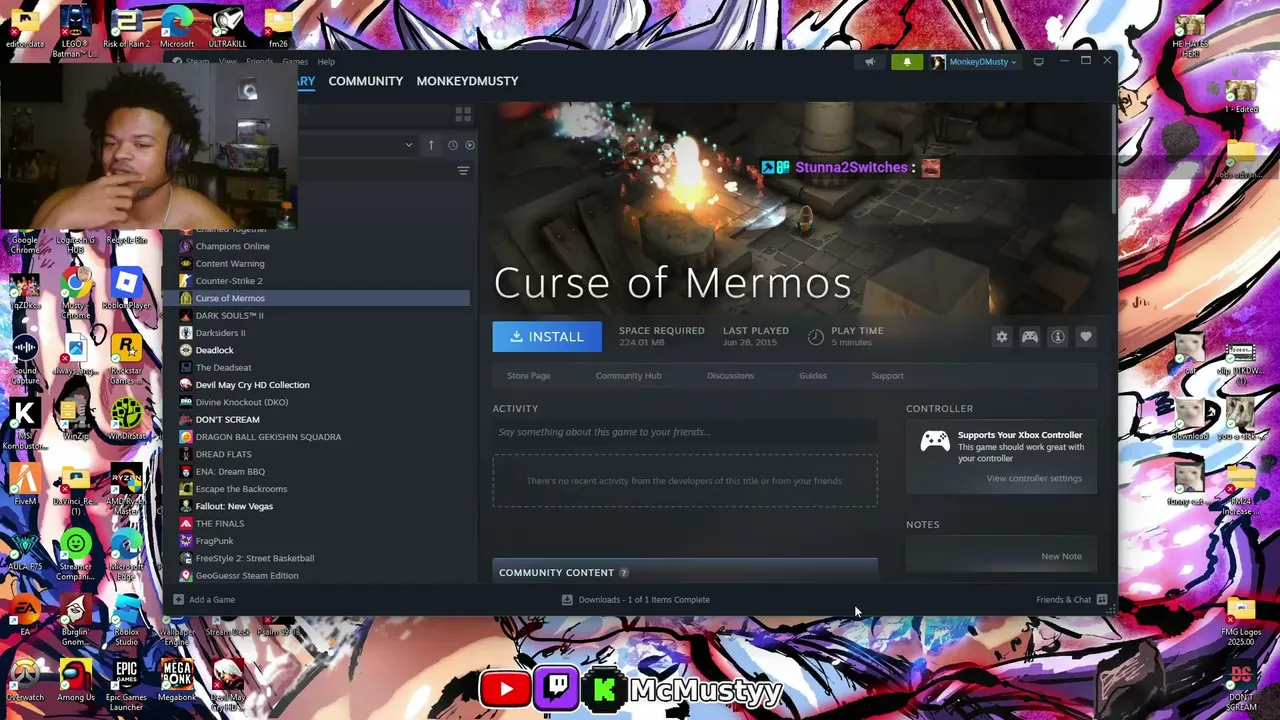This screenshot has width=1280, height=720.
Task: Add Curse of Mermos to favorites heart
Action: coord(1086,337)
